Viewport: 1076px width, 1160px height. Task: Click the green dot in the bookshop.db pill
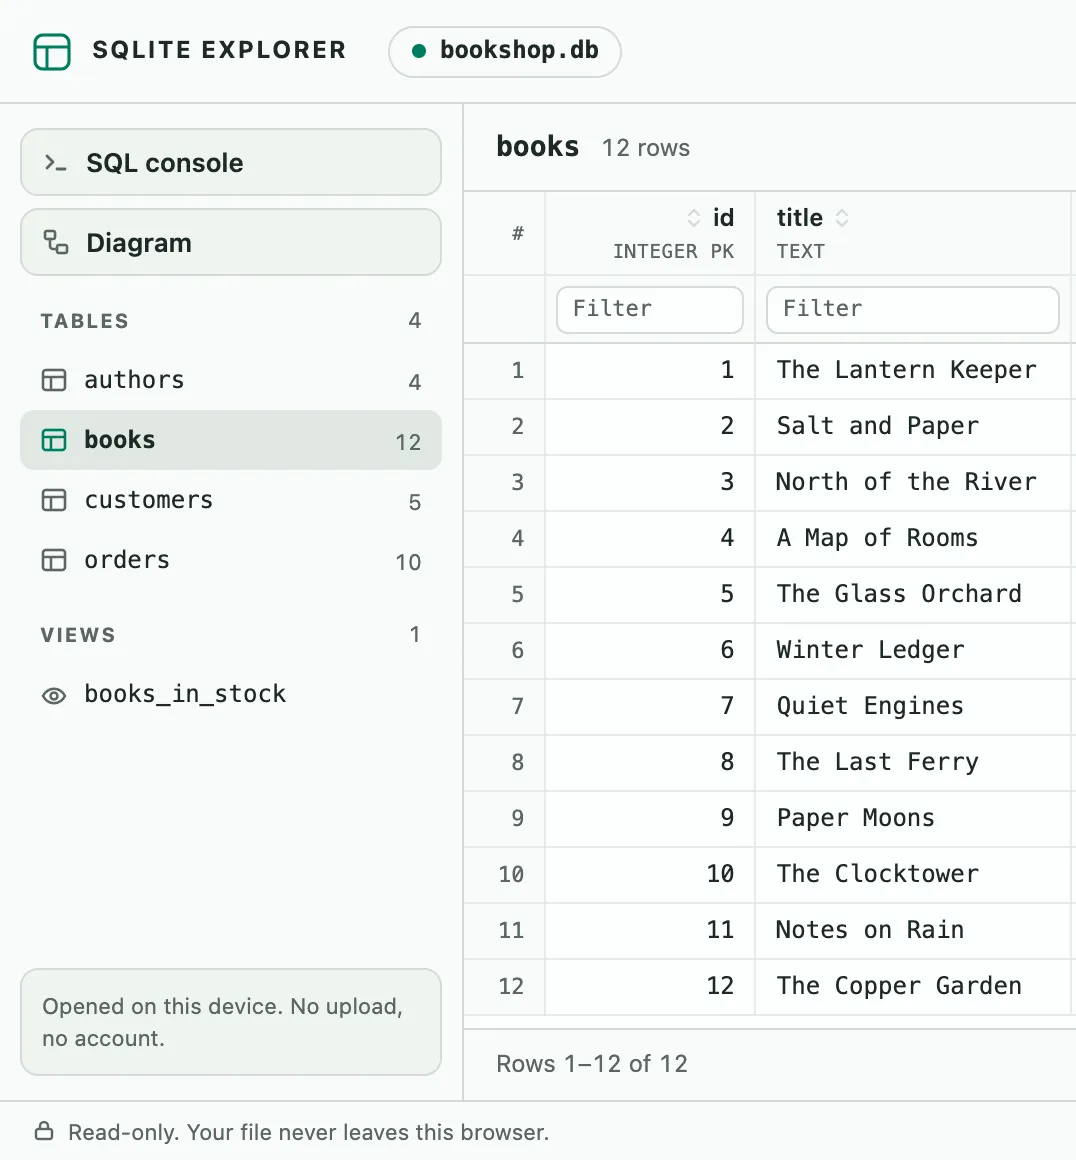pyautogui.click(x=419, y=51)
